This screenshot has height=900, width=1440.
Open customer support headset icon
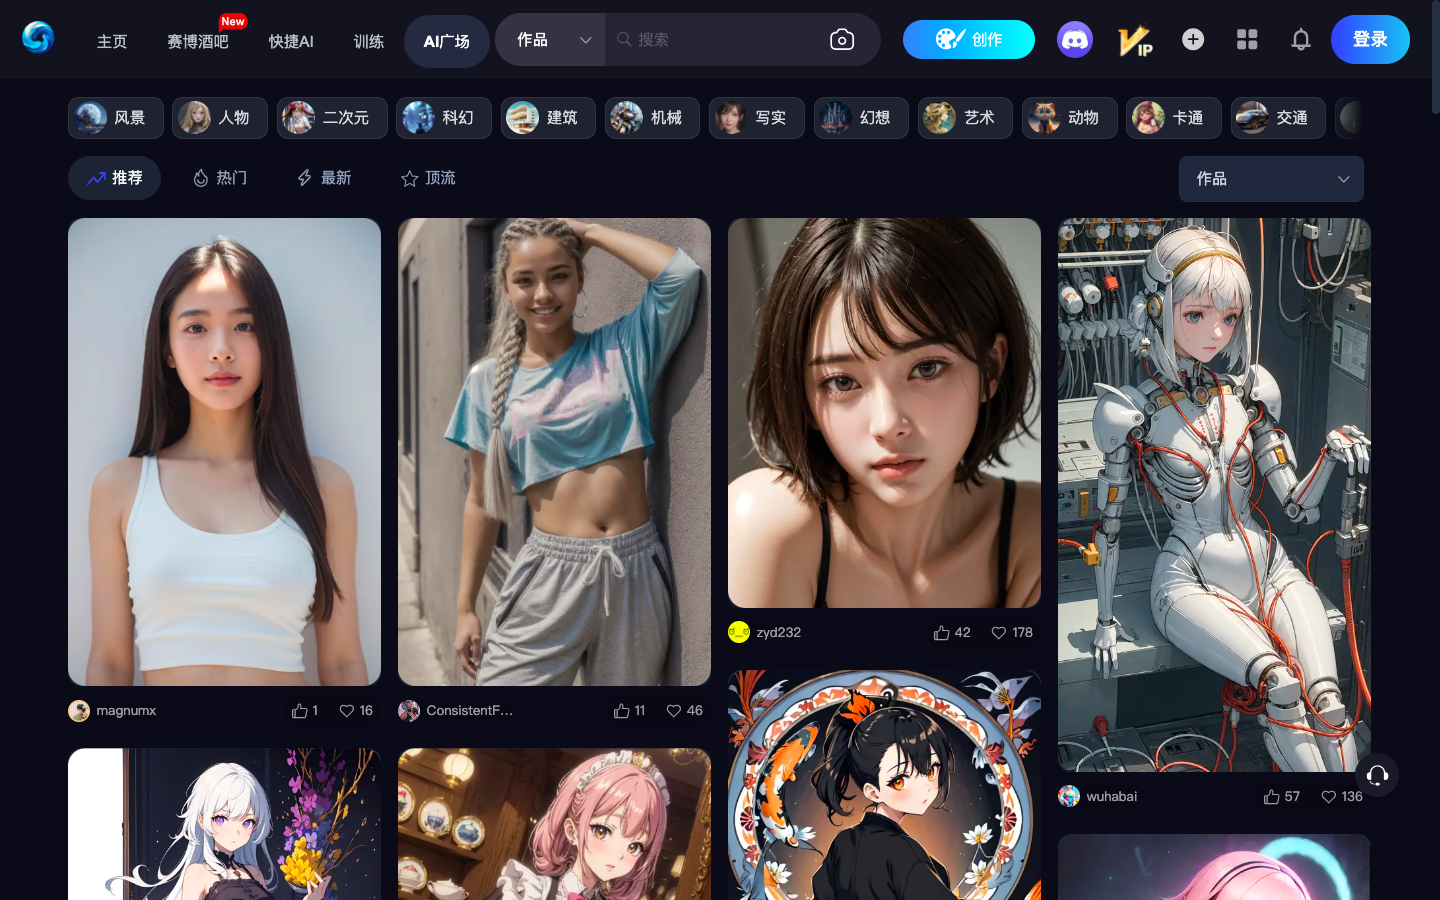1377,775
